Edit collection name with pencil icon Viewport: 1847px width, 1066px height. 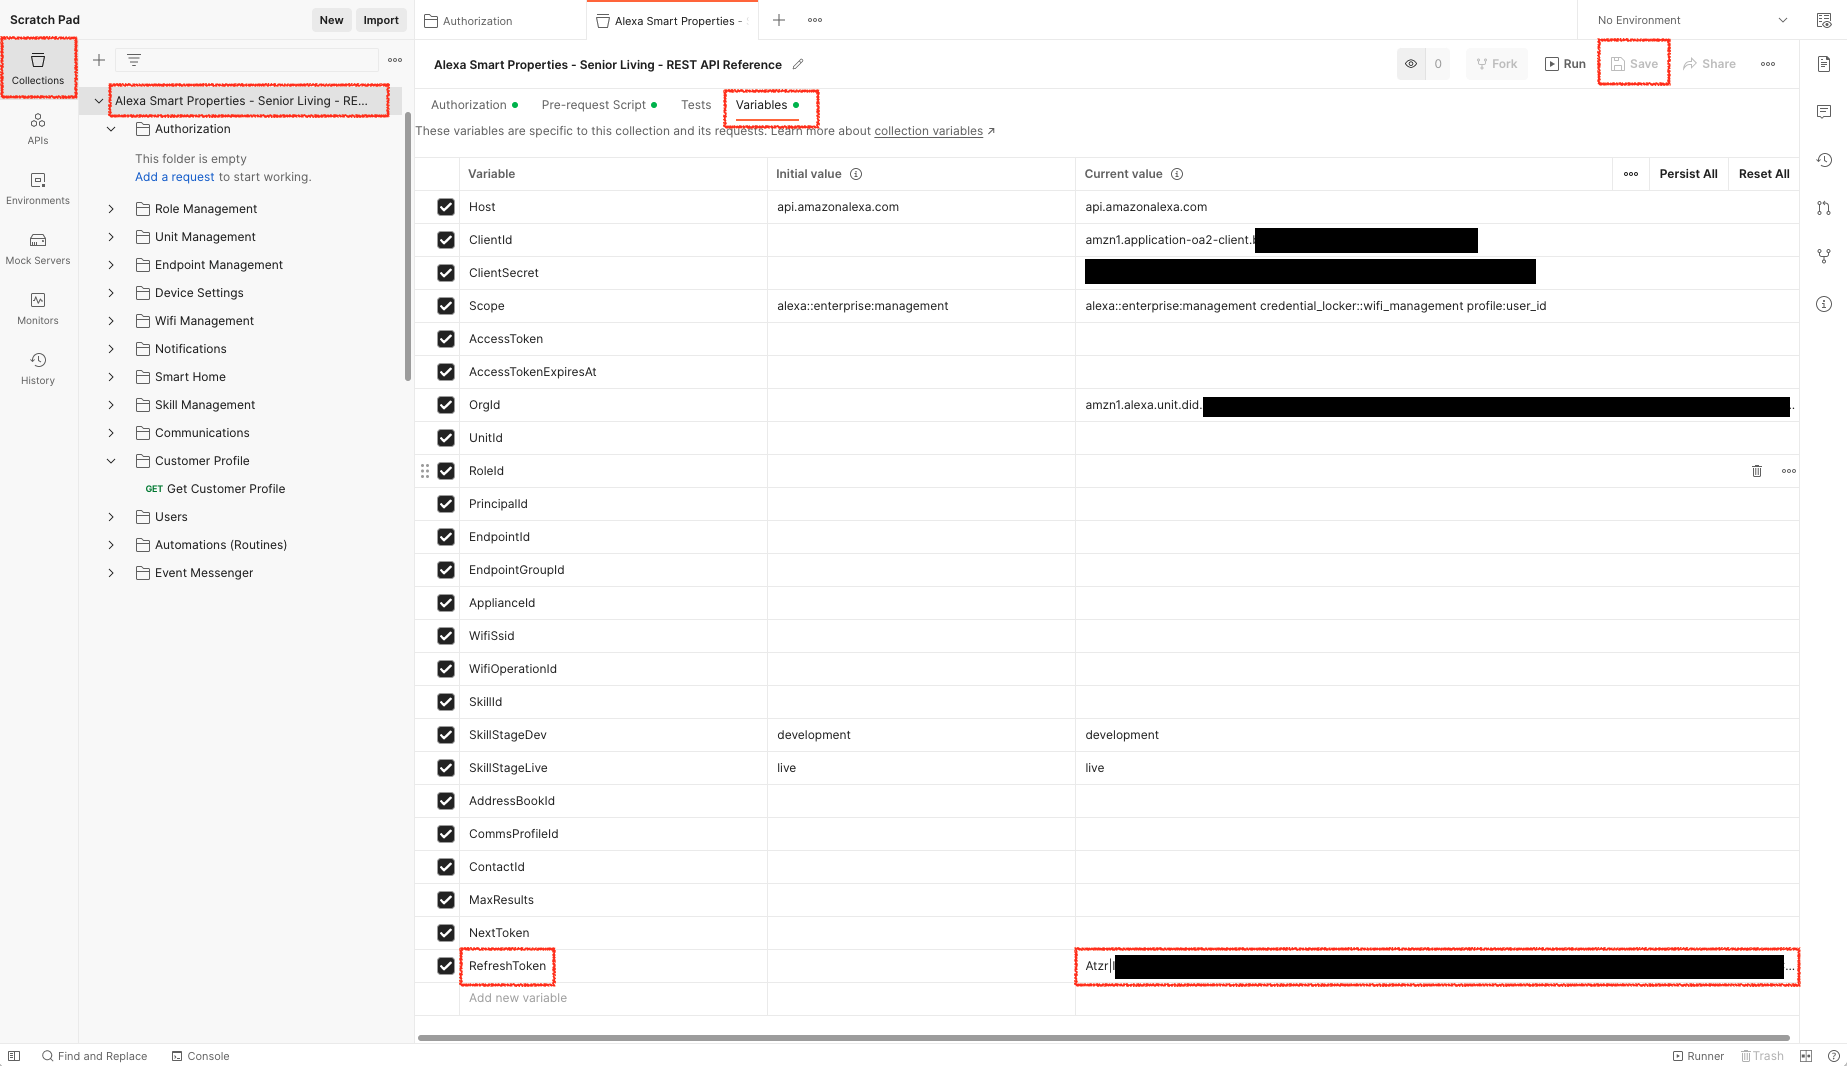tap(798, 64)
